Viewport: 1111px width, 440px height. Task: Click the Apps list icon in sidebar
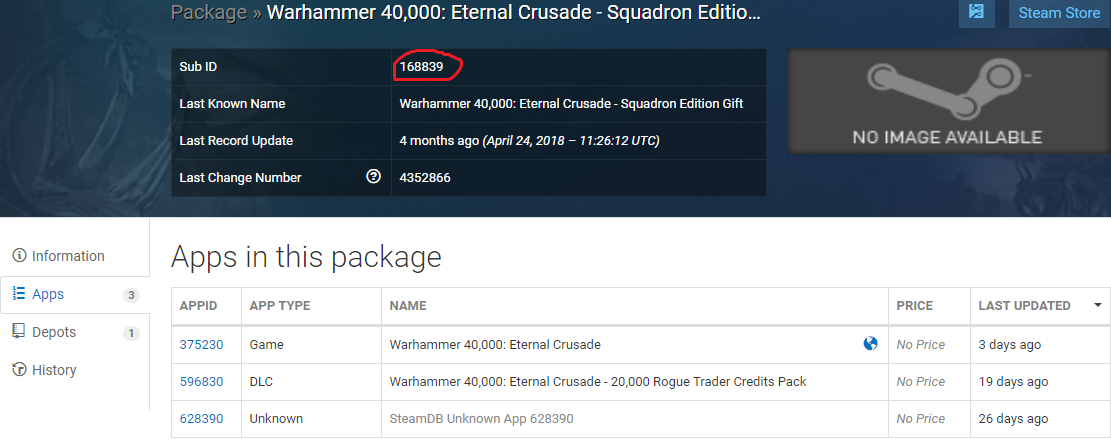coord(20,293)
